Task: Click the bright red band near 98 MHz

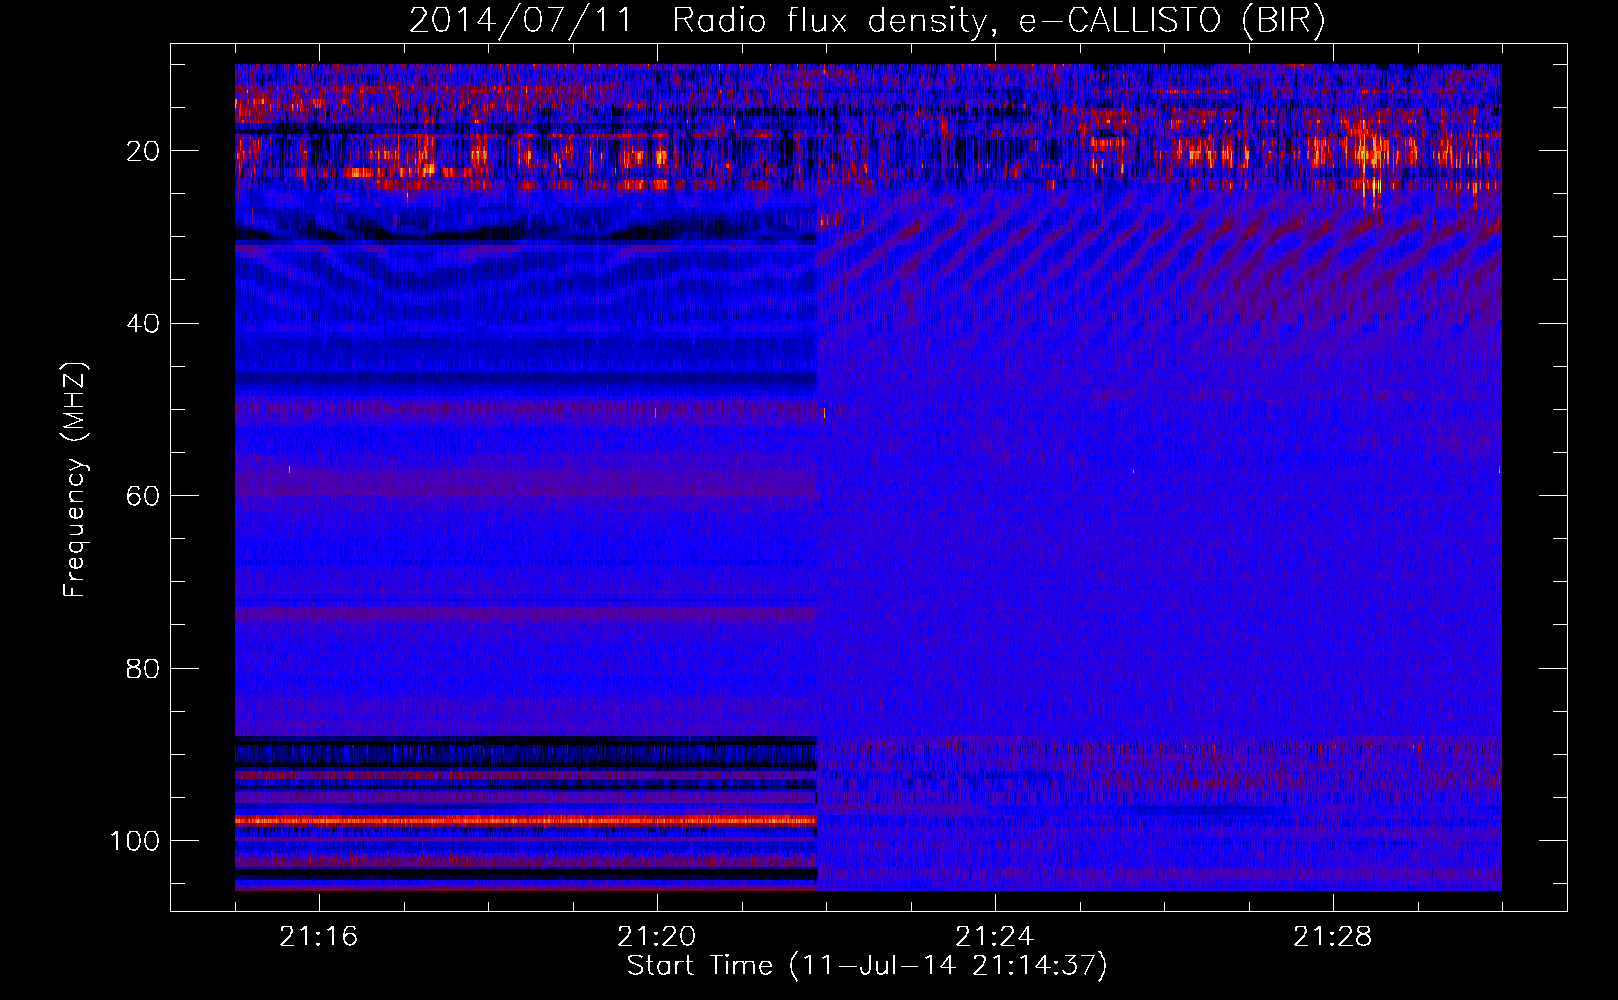Action: pyautogui.click(x=526, y=820)
